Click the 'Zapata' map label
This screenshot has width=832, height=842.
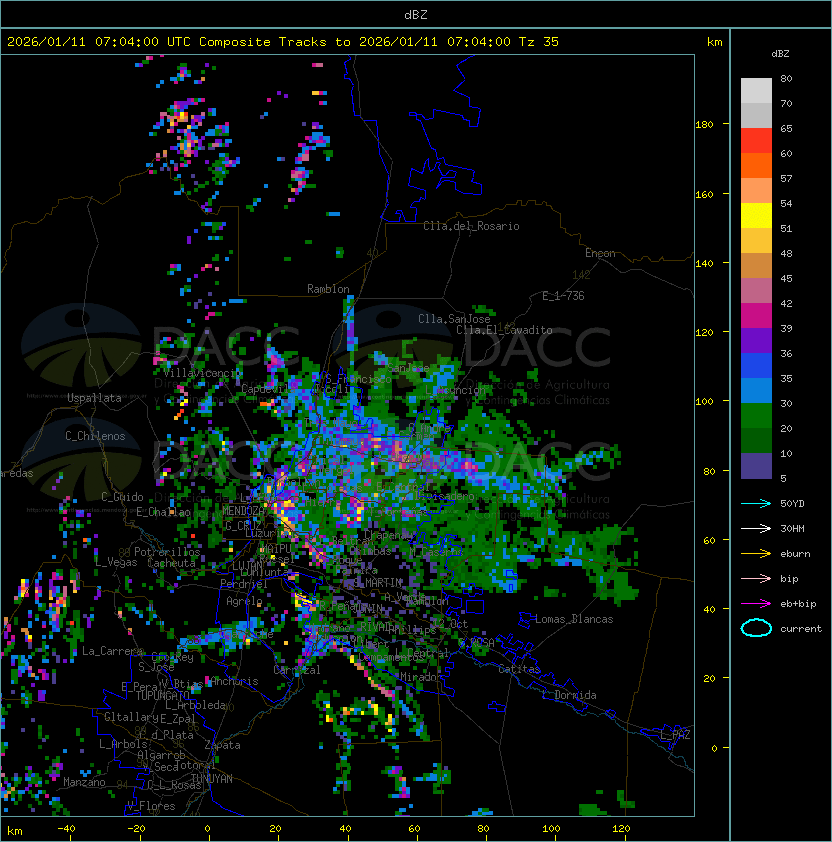[x=222, y=745]
